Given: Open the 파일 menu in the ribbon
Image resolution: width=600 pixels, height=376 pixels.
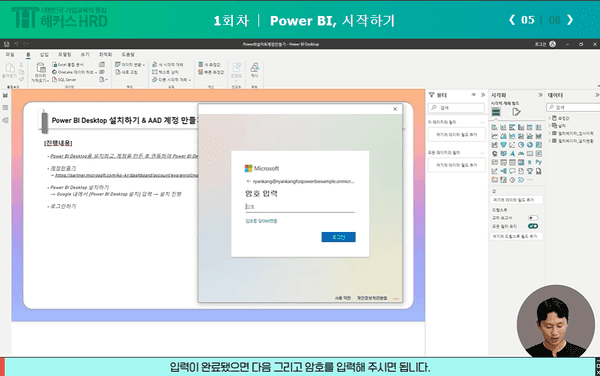Looking at the screenshot, I should point(10,55).
